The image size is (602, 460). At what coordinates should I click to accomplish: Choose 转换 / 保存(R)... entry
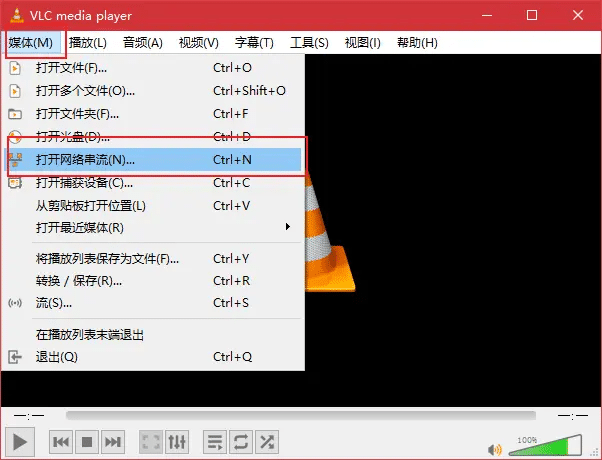tap(153, 281)
